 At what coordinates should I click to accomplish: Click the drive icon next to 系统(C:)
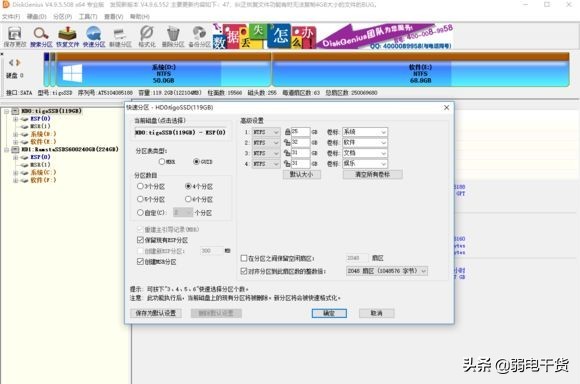tap(25, 172)
